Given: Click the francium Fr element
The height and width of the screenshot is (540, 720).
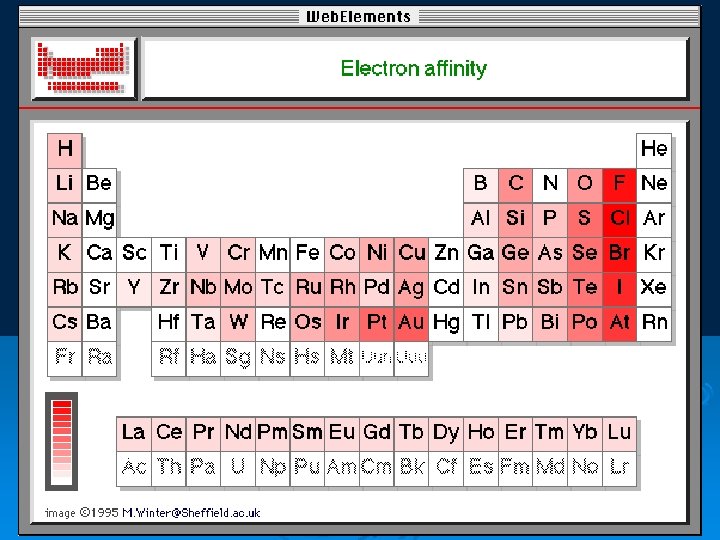Looking at the screenshot, I should pos(65,359).
